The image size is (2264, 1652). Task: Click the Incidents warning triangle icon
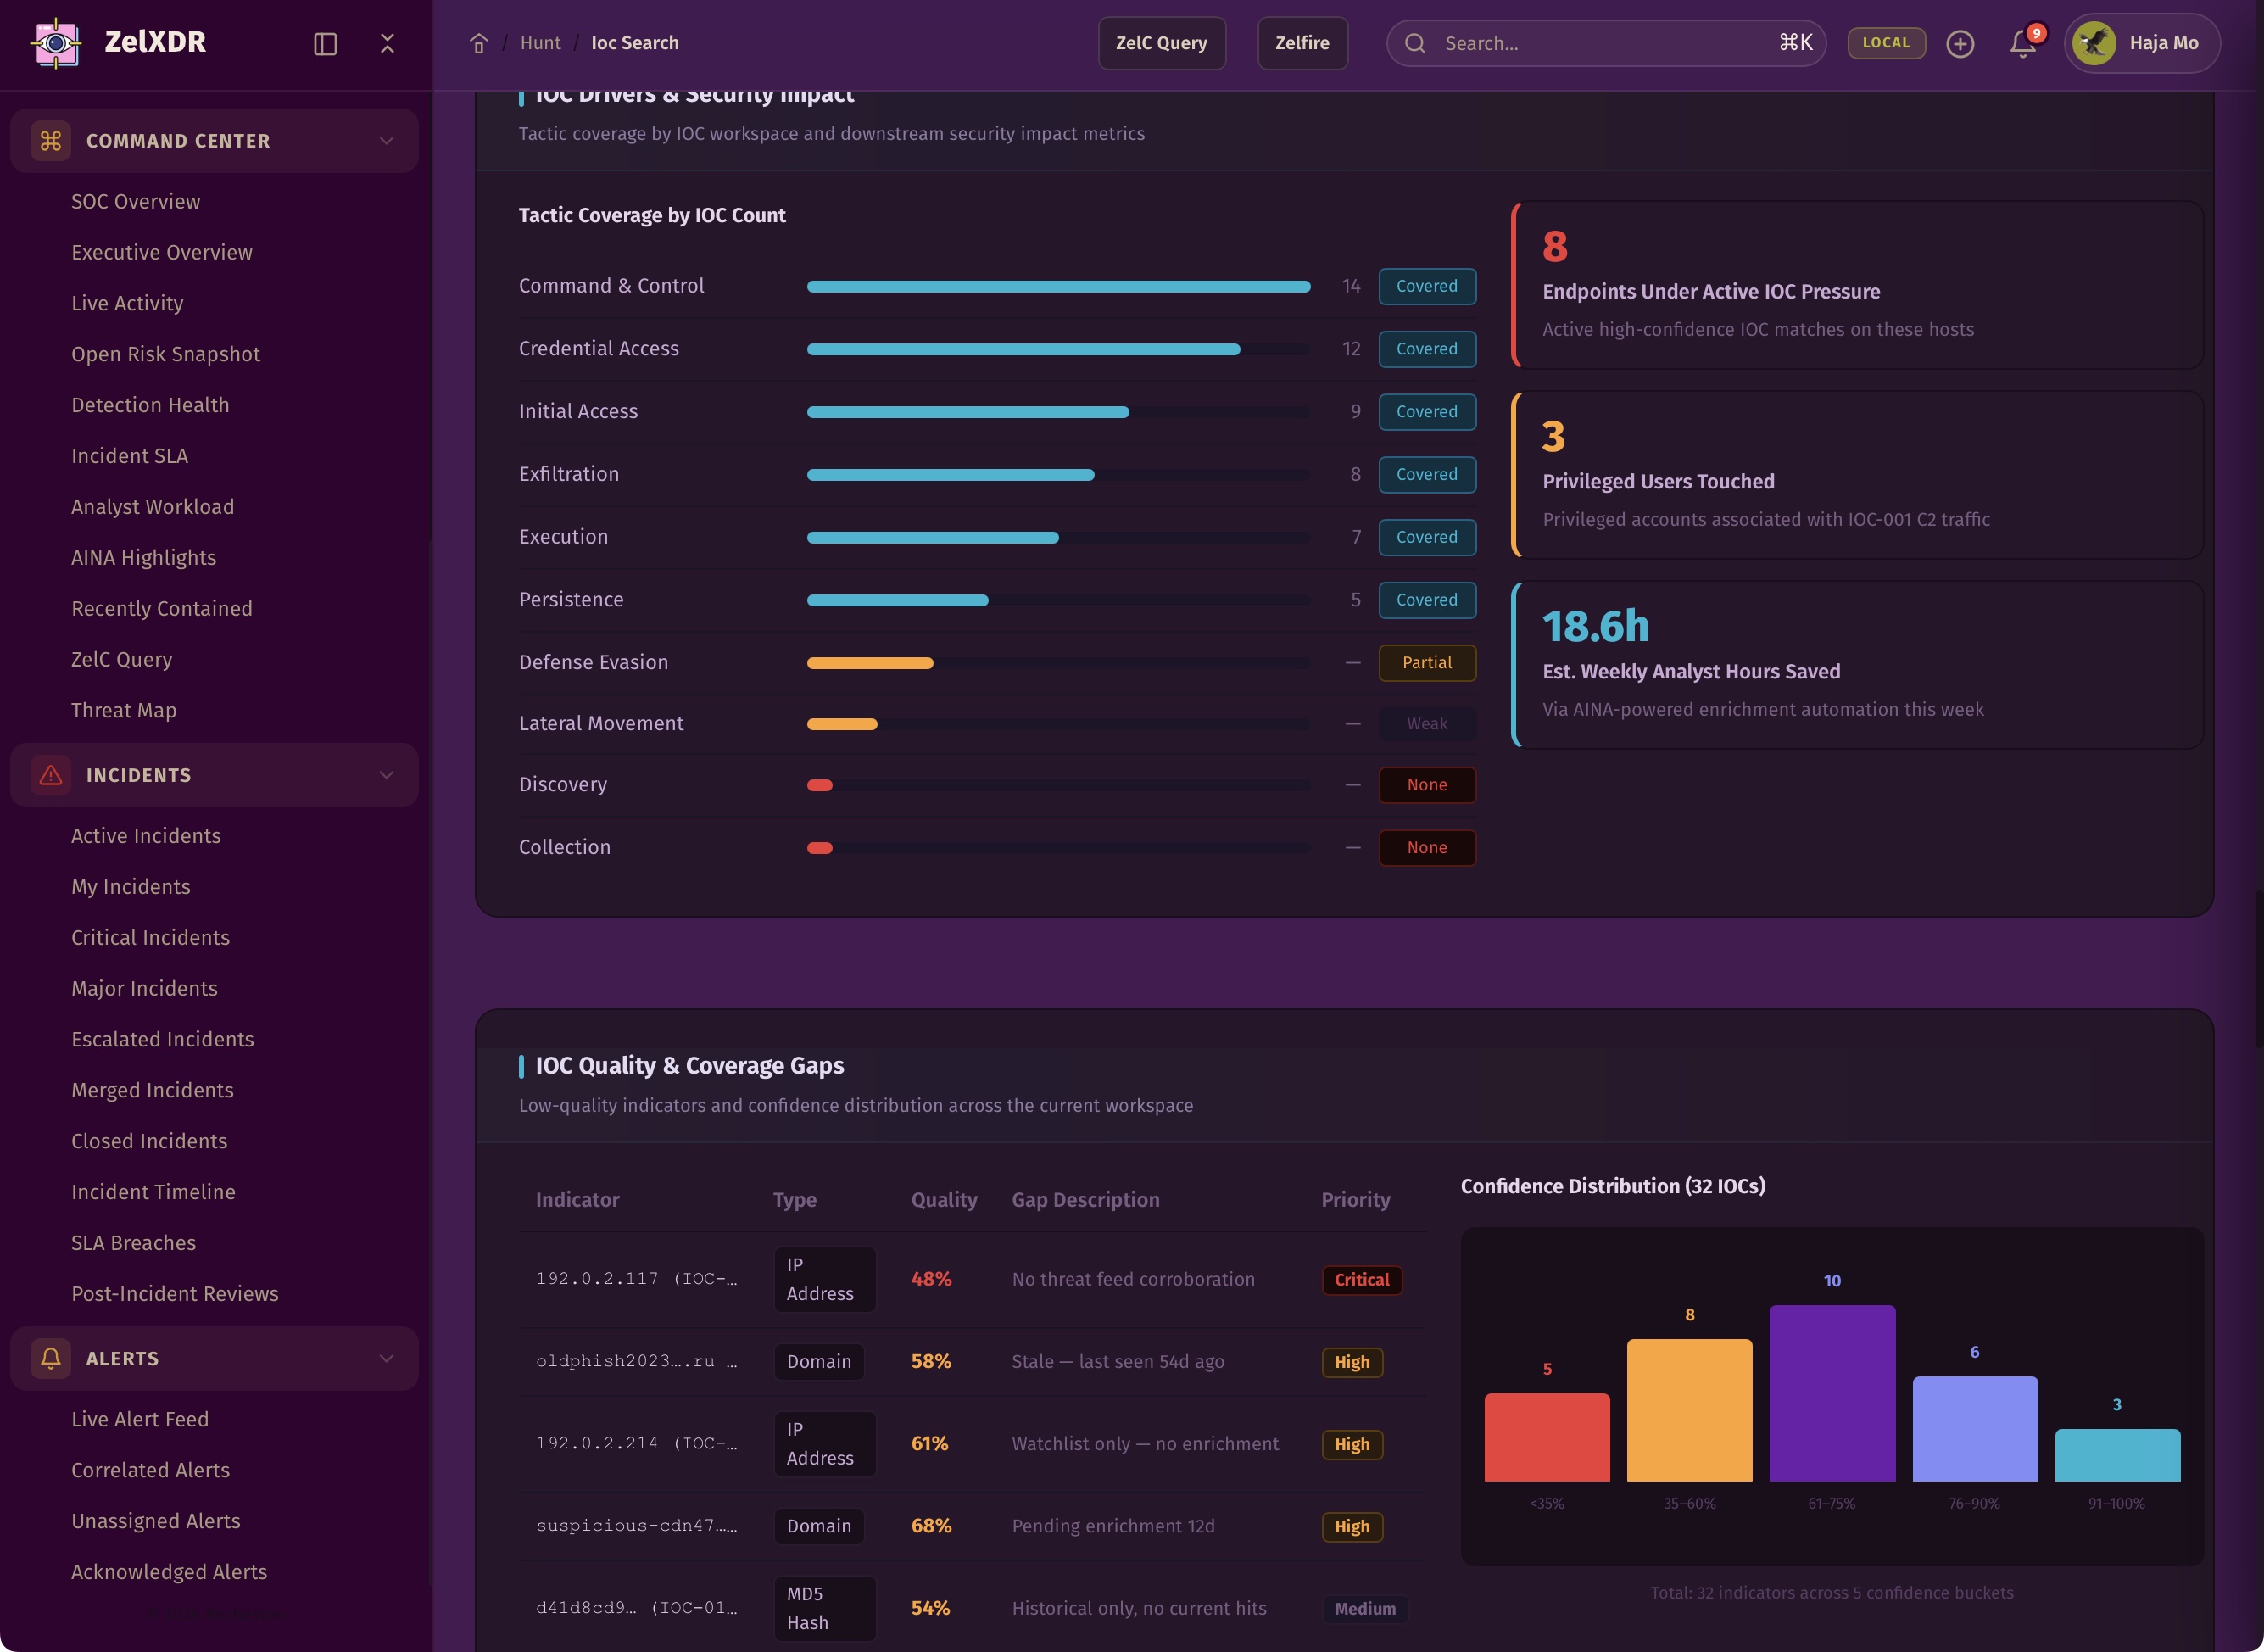(51, 775)
